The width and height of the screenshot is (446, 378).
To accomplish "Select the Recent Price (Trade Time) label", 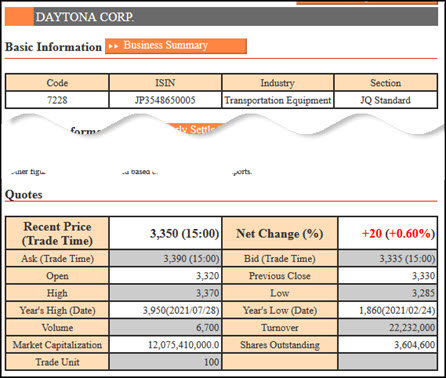I will (x=57, y=233).
